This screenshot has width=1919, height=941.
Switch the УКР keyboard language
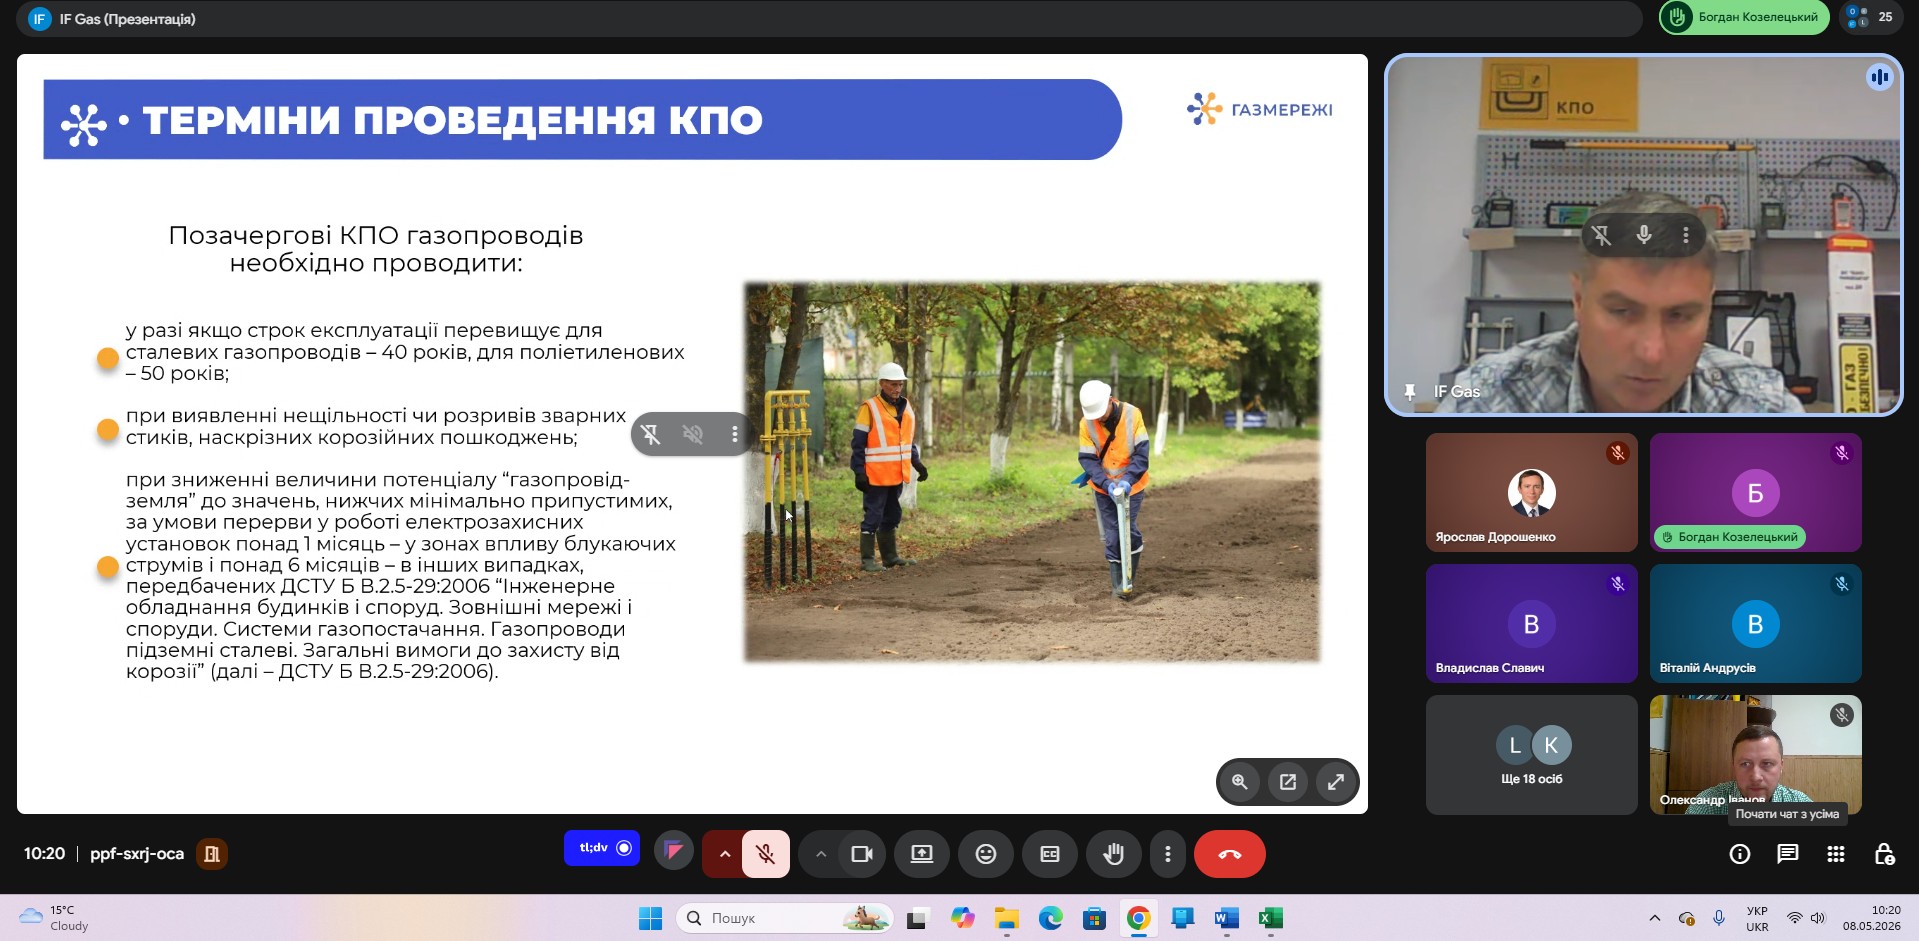1757,918
